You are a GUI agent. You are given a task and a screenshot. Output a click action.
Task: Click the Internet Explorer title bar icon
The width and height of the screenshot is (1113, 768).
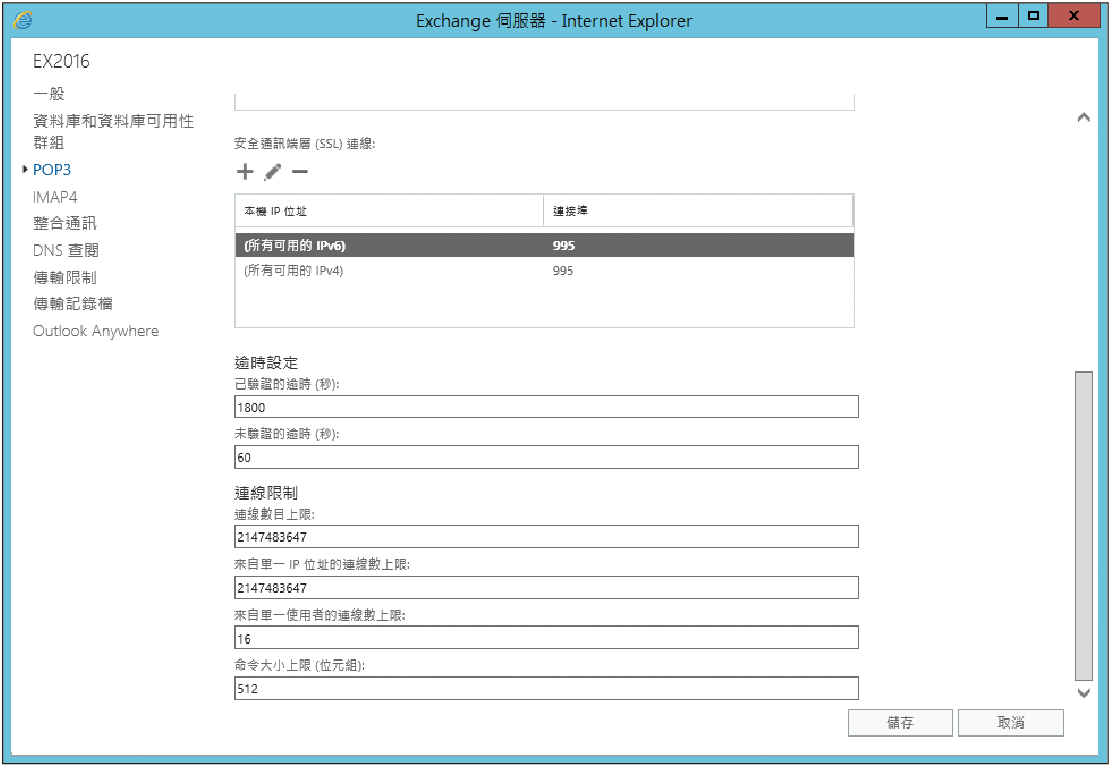click(23, 21)
